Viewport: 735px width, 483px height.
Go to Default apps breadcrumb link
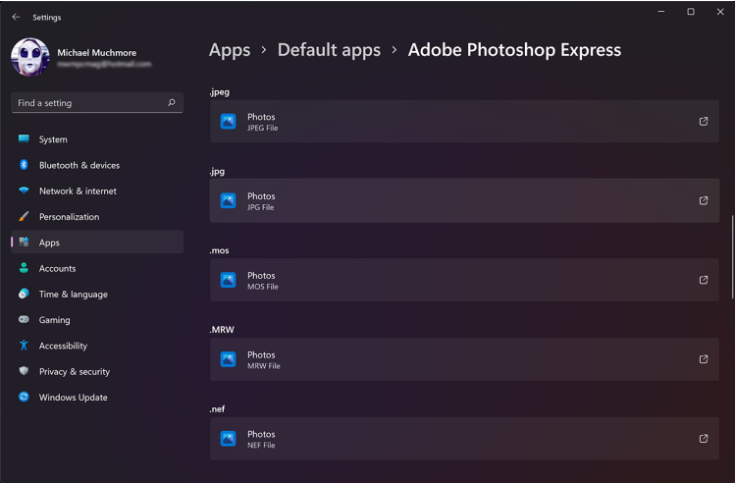pyautogui.click(x=329, y=50)
